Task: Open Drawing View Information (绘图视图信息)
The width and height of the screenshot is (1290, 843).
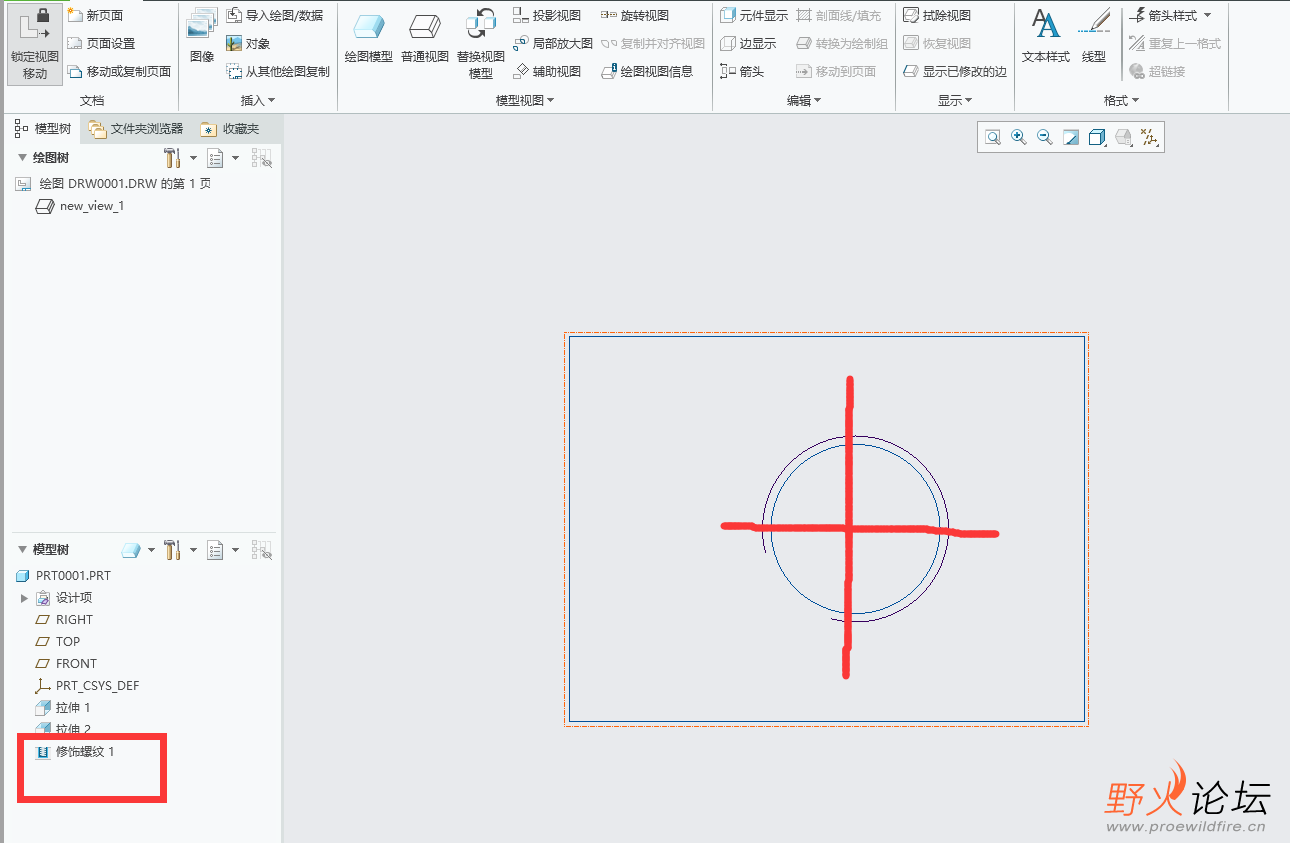Action: [647, 71]
